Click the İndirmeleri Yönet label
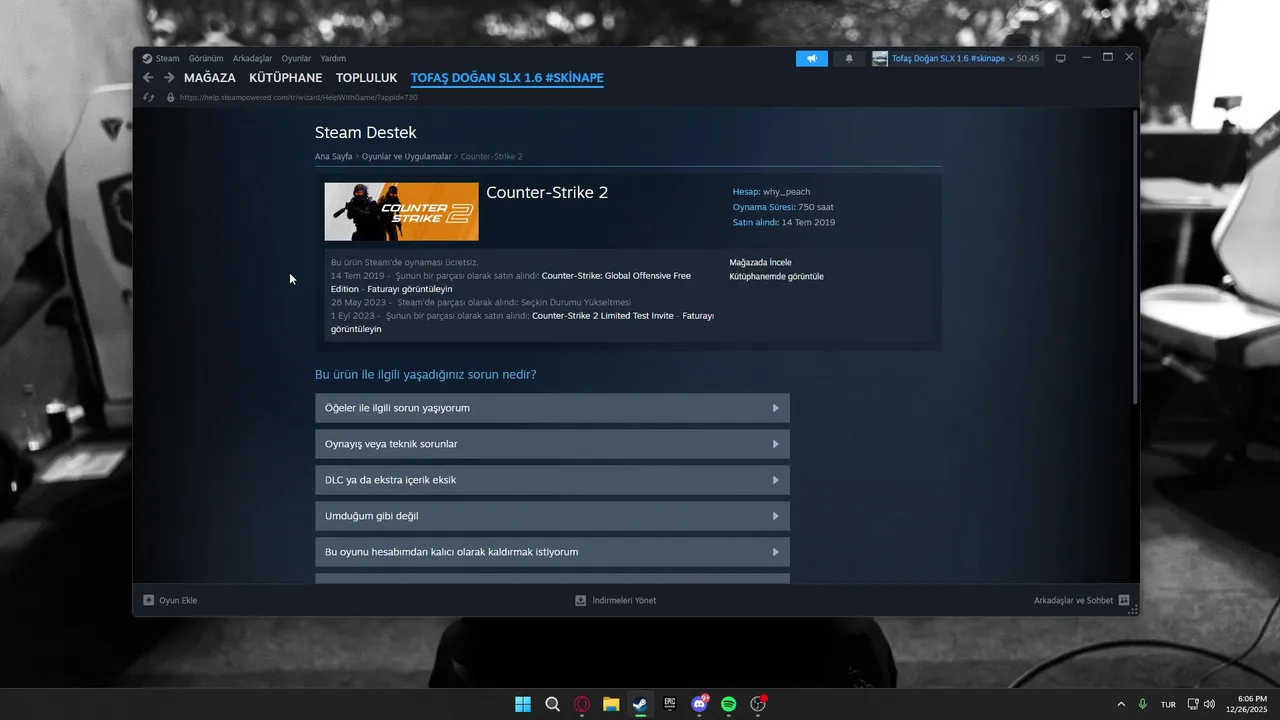 click(624, 600)
